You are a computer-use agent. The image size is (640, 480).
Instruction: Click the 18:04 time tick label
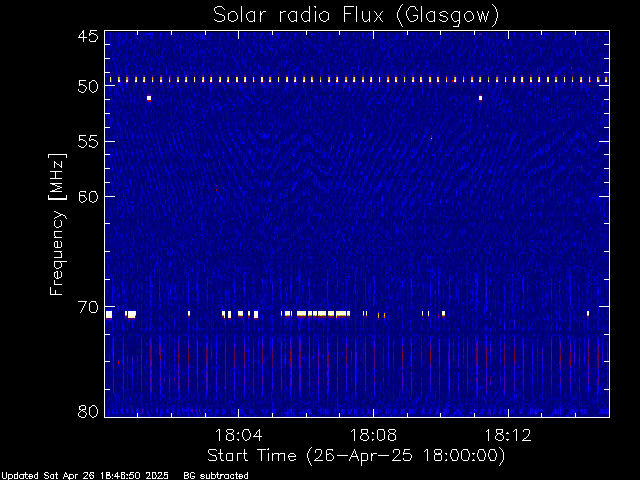pyautogui.click(x=238, y=435)
